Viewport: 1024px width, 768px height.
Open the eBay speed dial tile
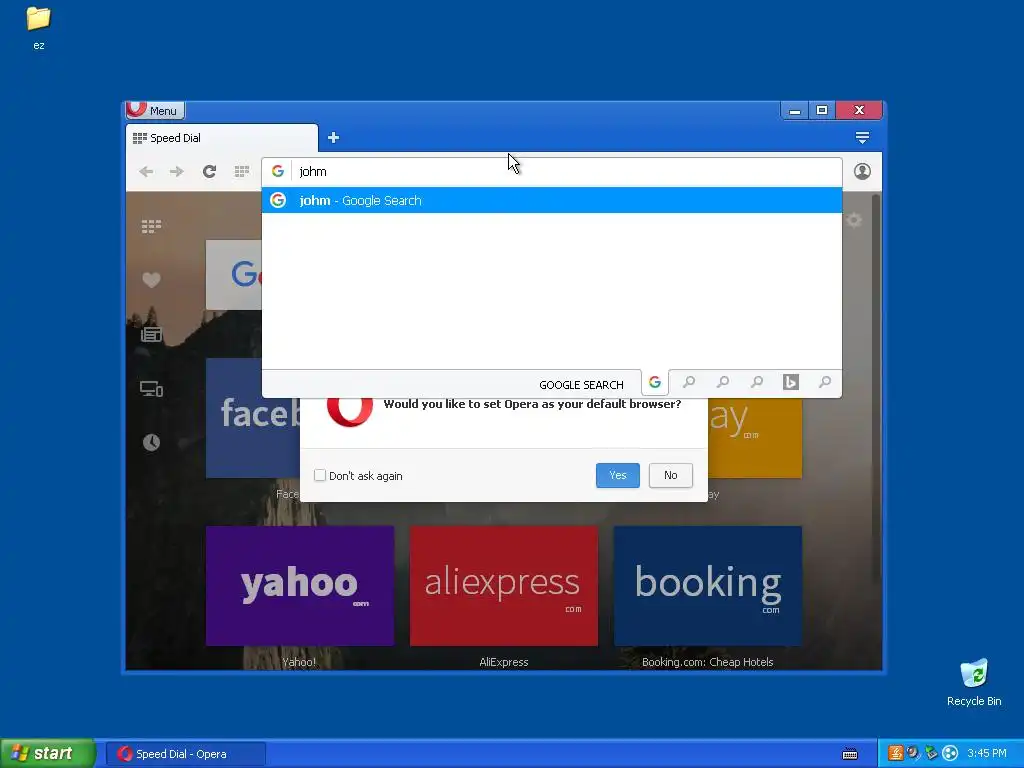click(x=755, y=438)
